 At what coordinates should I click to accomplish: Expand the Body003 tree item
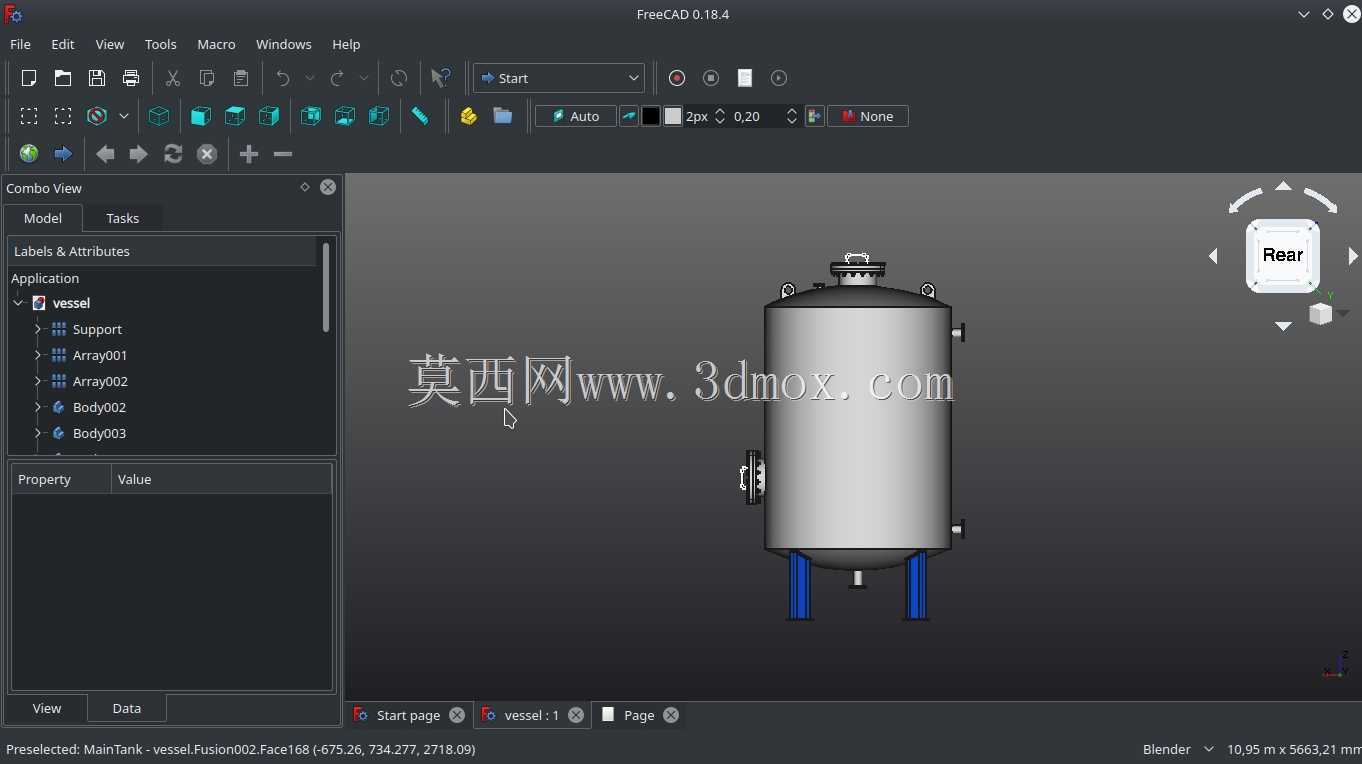click(38, 433)
